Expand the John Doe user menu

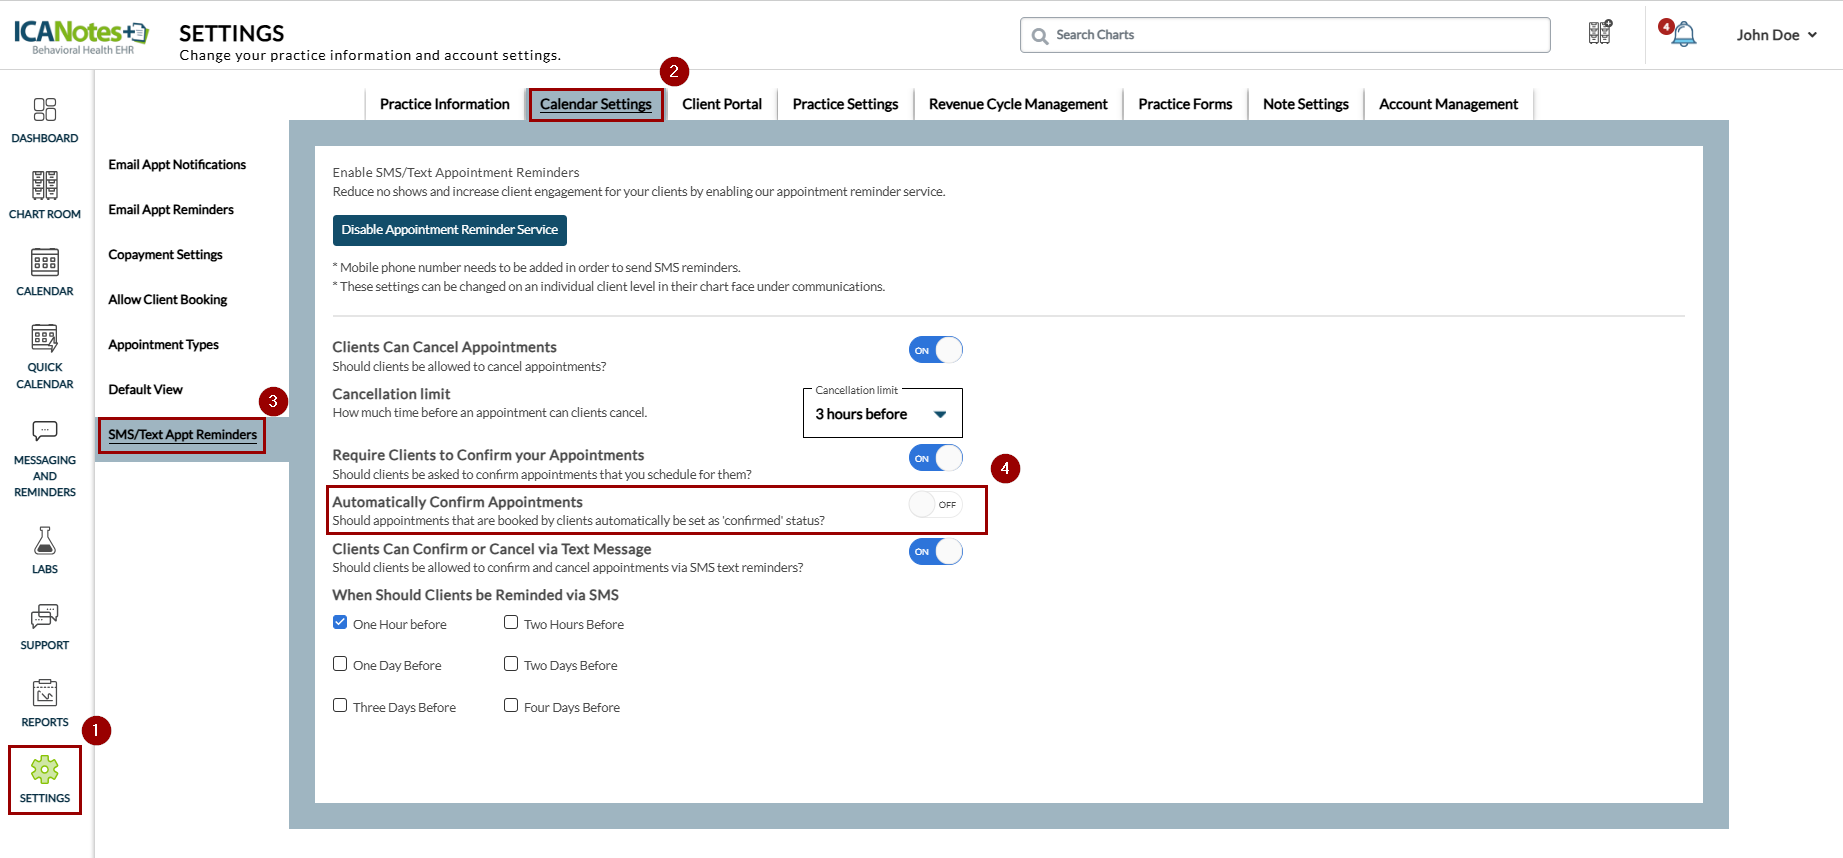click(x=1776, y=35)
